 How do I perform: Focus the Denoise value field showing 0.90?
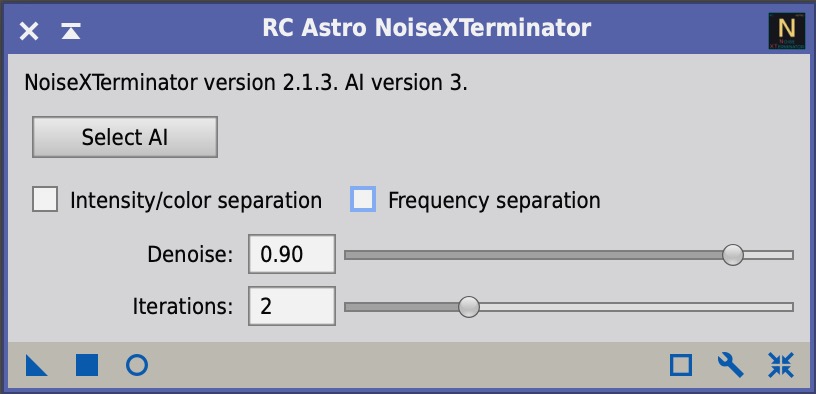(292, 254)
